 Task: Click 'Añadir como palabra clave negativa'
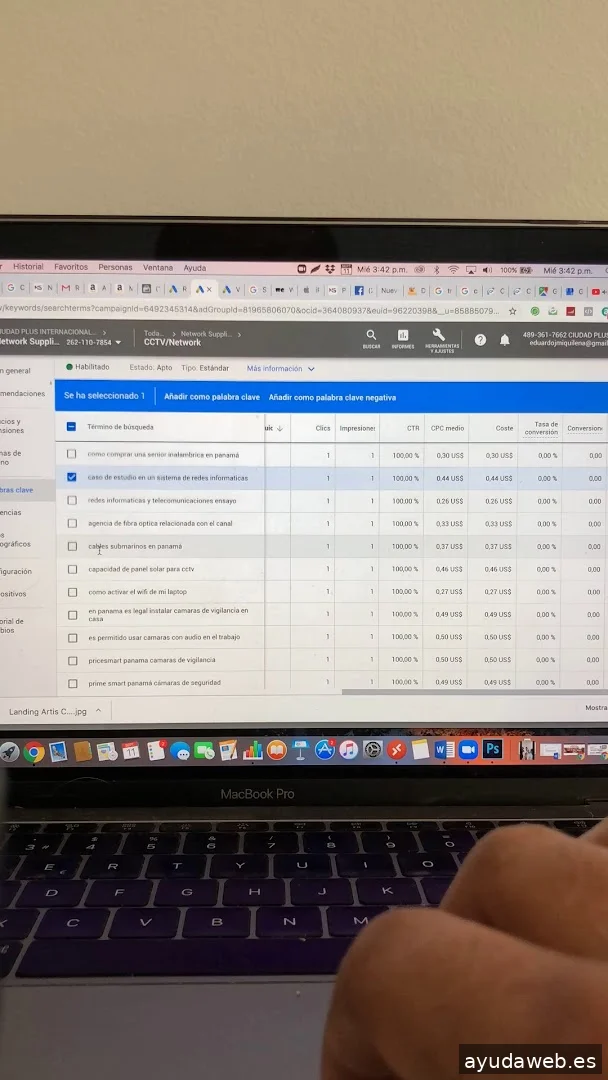click(332, 397)
